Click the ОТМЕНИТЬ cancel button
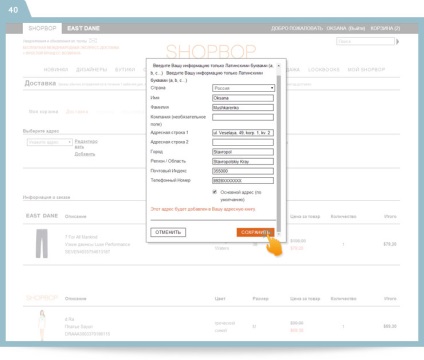Viewport: 424px width, 360px height. (x=168, y=232)
